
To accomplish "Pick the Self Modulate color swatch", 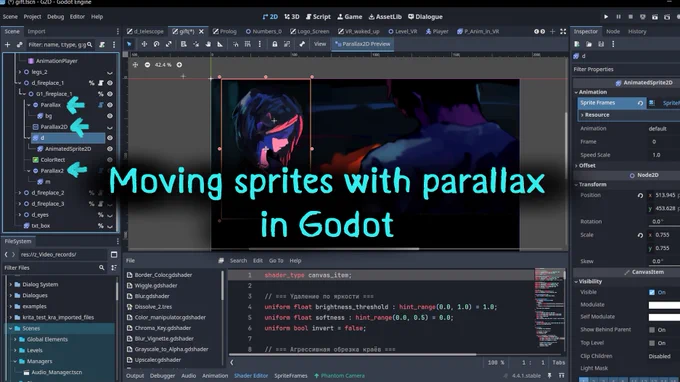I will coord(664,317).
